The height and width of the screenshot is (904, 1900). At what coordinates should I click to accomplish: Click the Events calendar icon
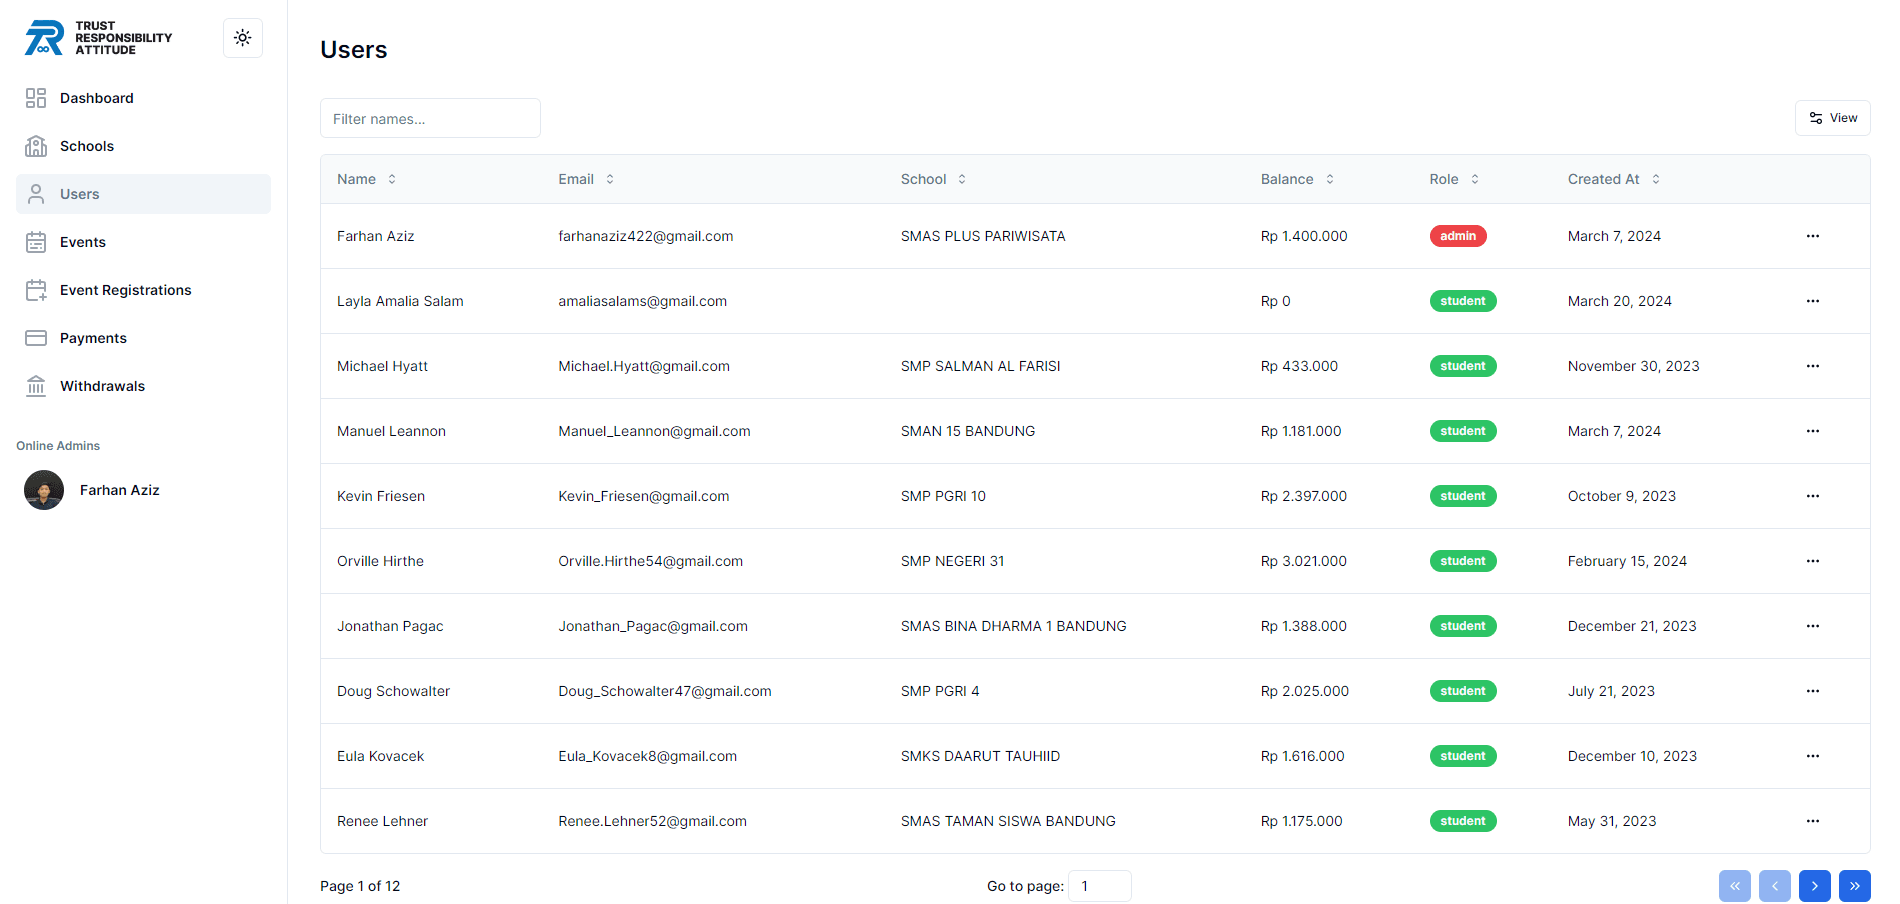point(36,242)
